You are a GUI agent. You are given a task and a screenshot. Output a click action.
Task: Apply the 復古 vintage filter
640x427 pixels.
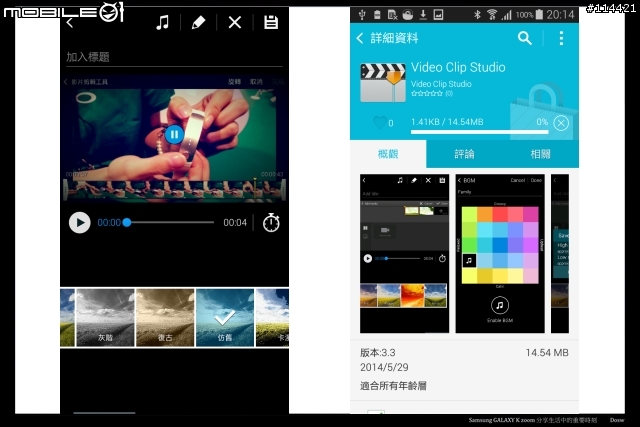[165, 318]
